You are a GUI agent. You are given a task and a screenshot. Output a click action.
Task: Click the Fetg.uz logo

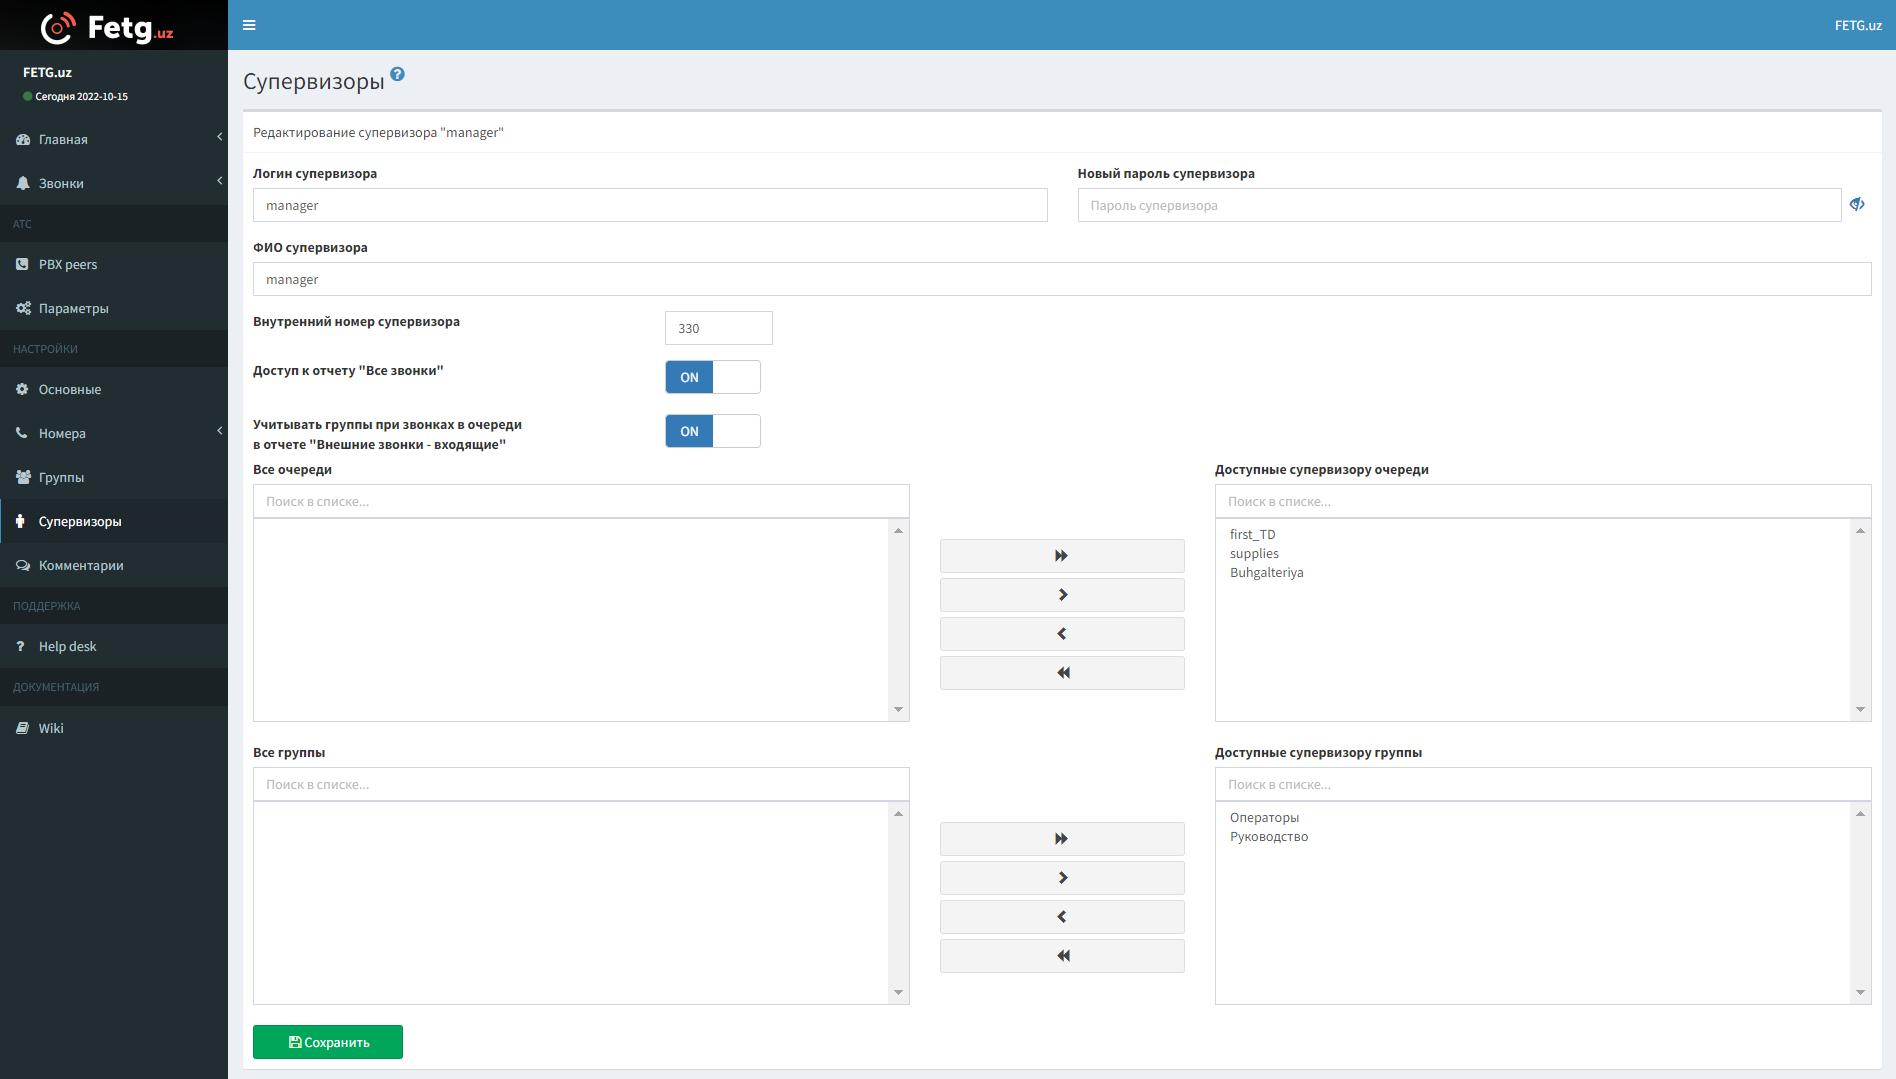(107, 27)
